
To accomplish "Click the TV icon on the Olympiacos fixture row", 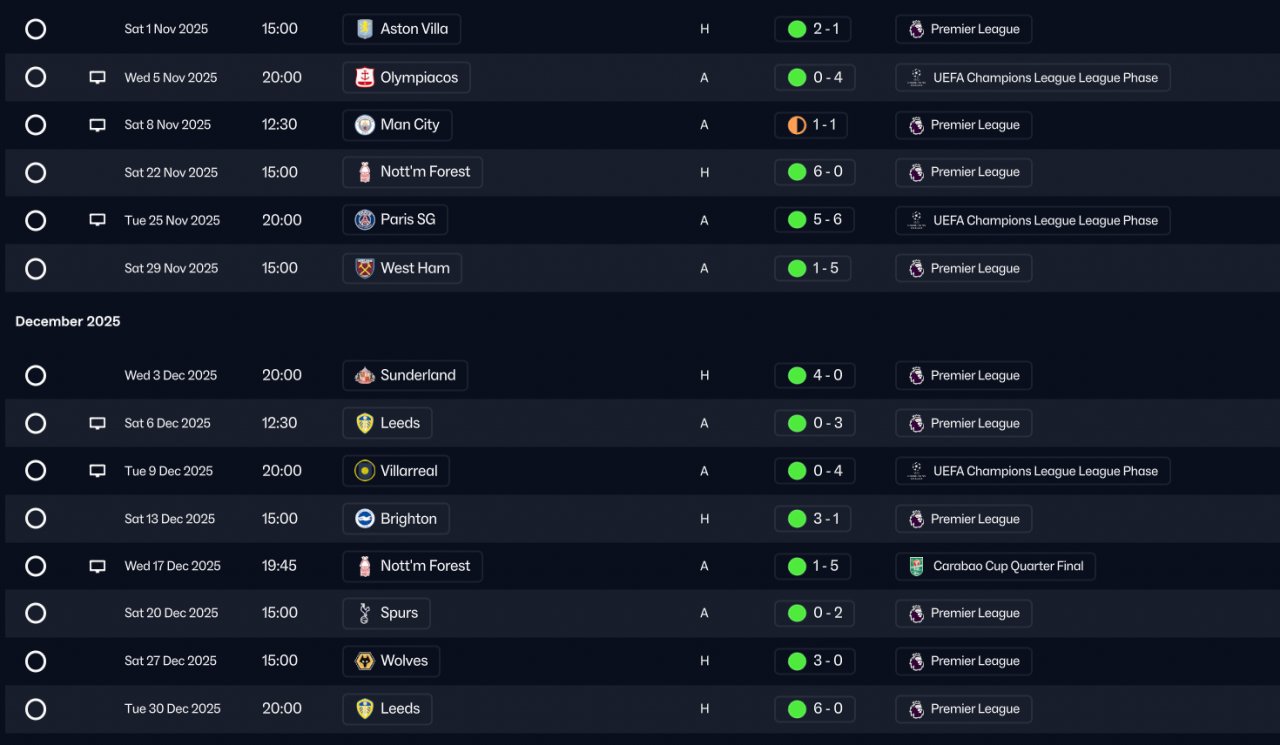I will 97,77.
